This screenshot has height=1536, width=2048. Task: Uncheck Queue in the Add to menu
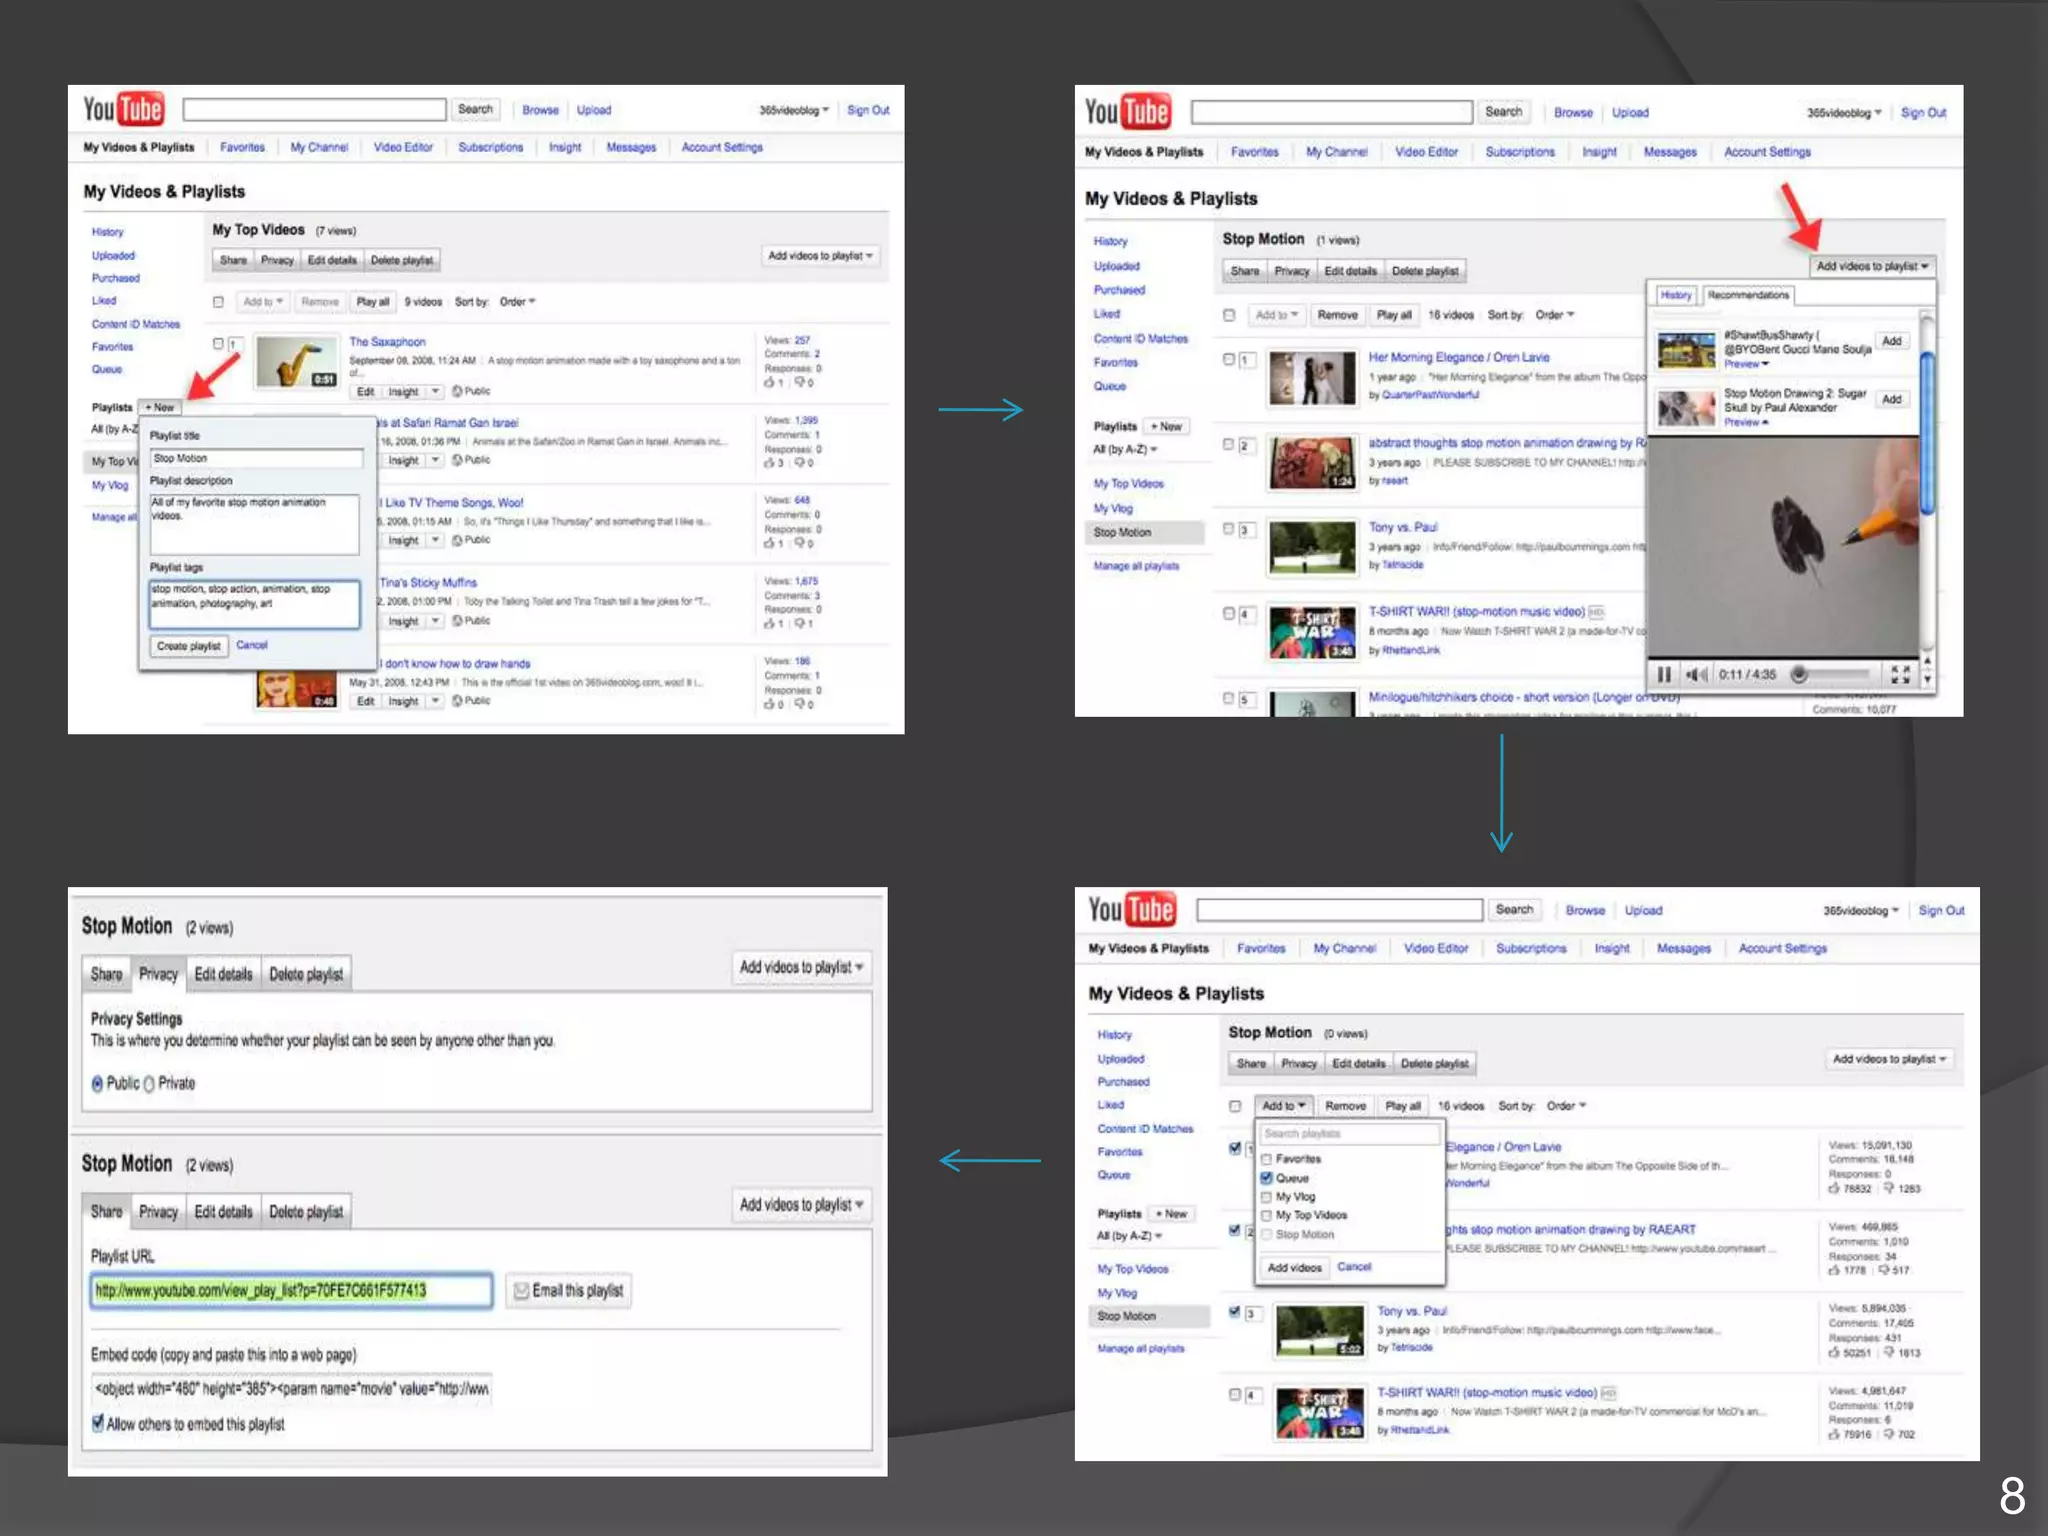[x=1267, y=1178]
